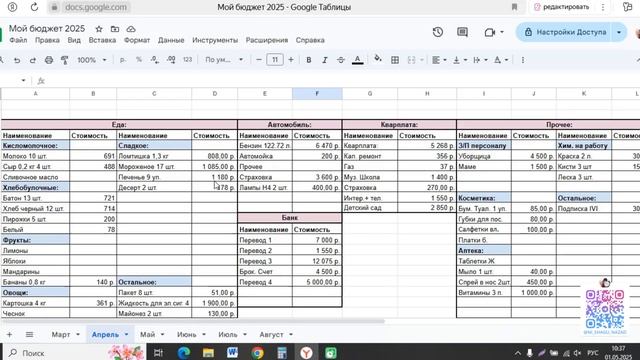Open the zoom 100% dropdown
Image resolution: width=640 pixels, height=360 pixels.
(x=92, y=60)
